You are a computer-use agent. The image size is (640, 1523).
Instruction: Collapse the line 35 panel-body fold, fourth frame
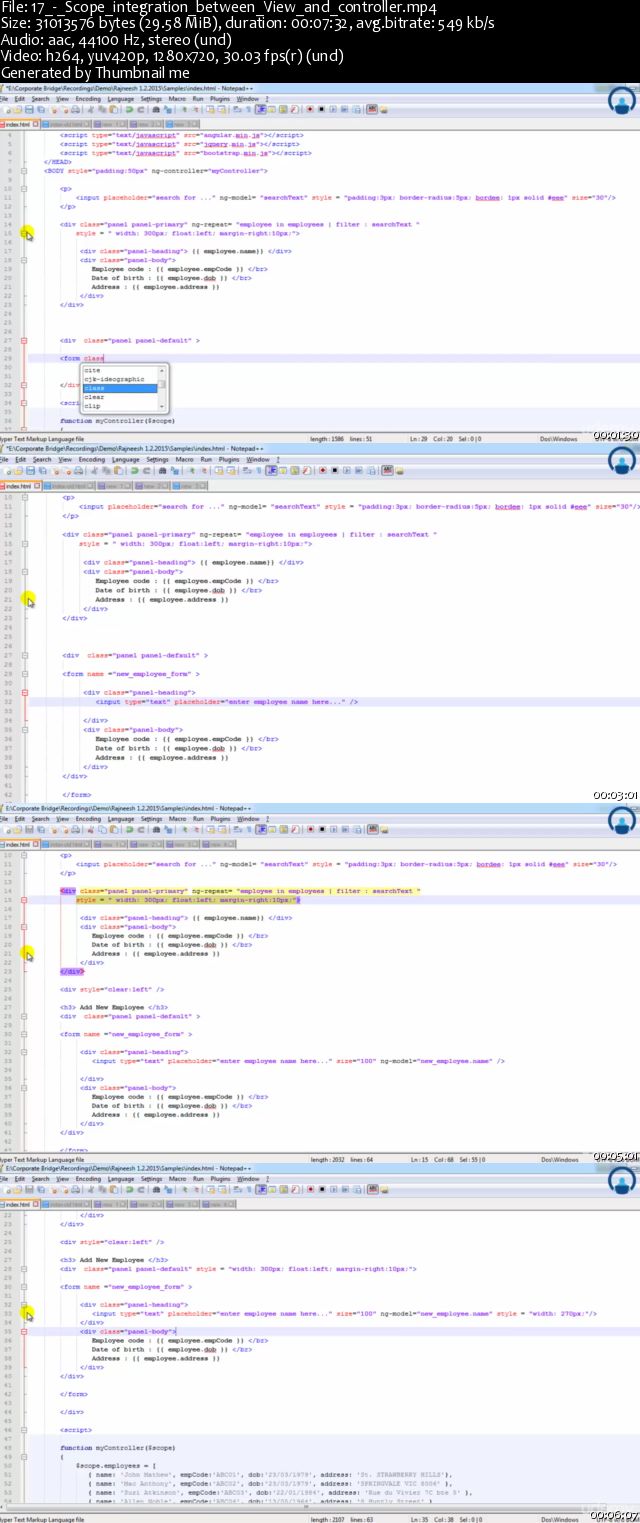coord(25,1331)
